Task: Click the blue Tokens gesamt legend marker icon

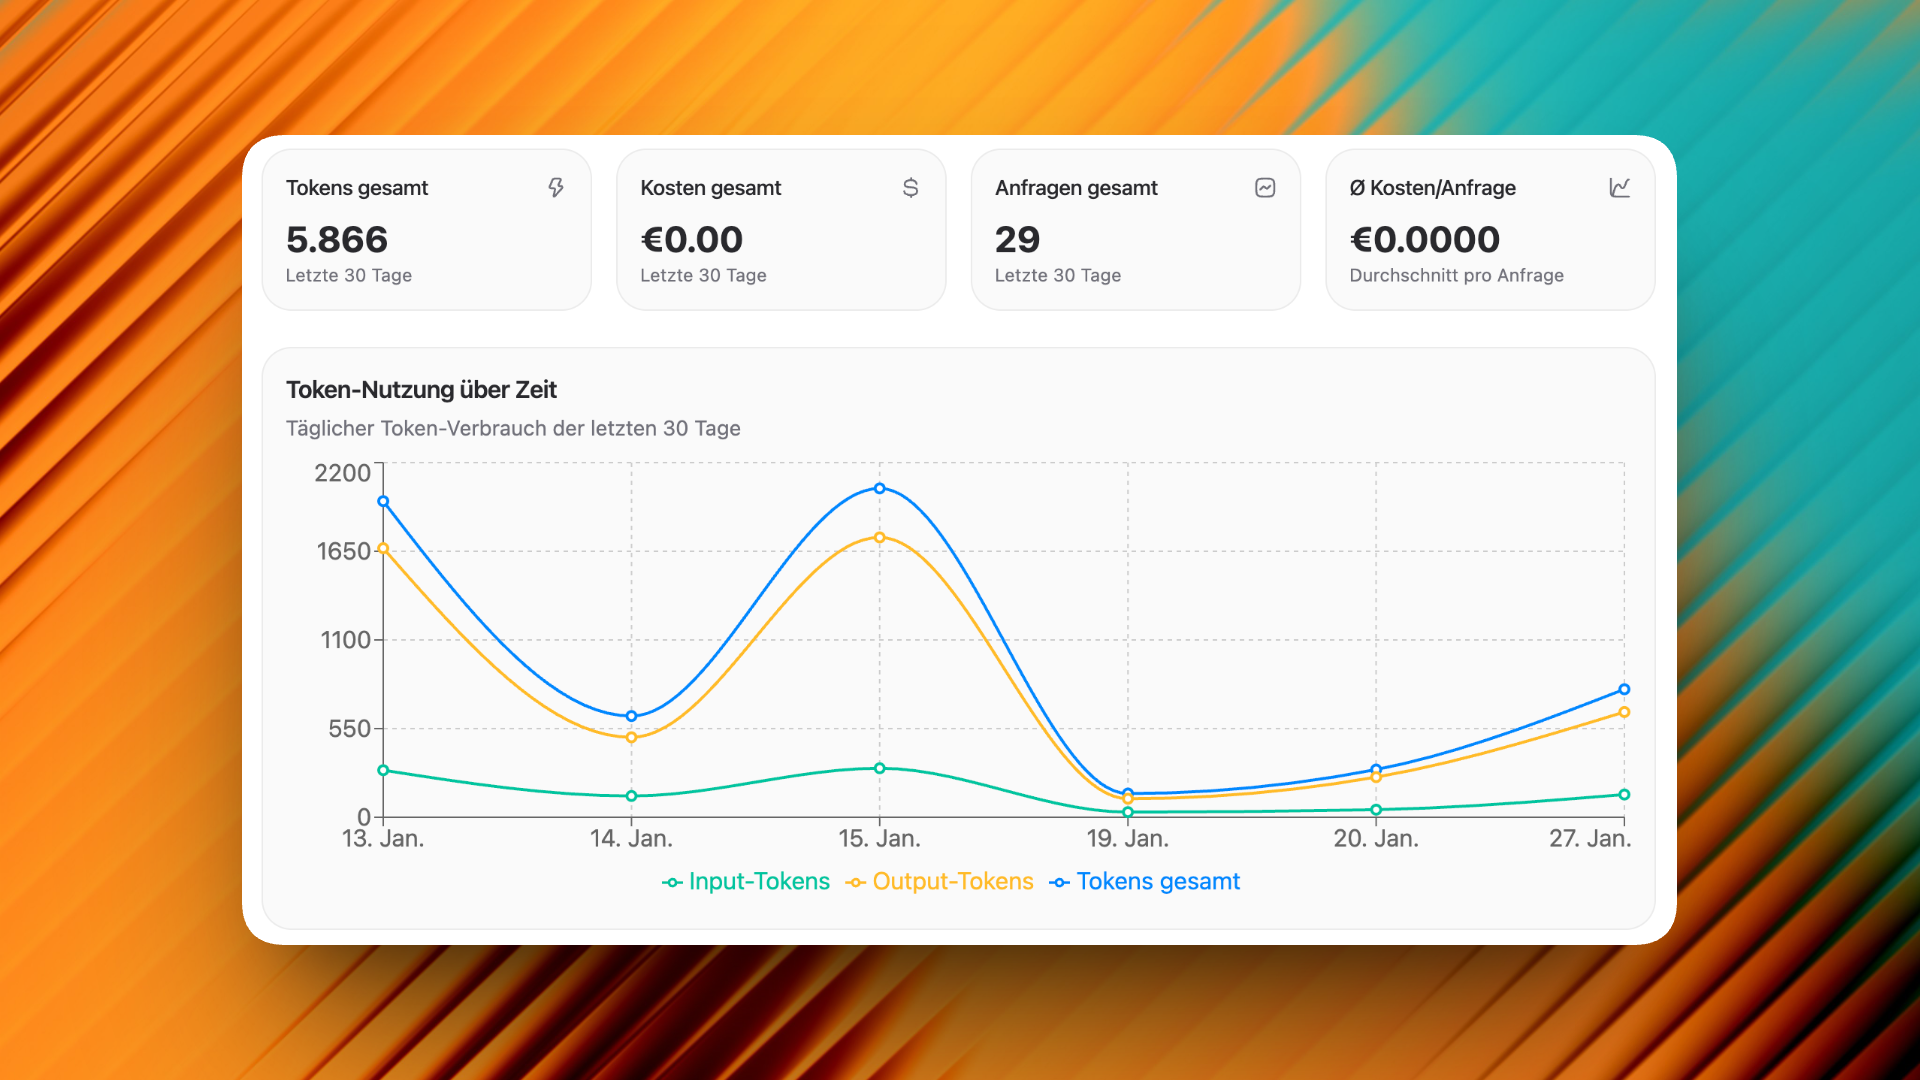Action: tap(1059, 882)
